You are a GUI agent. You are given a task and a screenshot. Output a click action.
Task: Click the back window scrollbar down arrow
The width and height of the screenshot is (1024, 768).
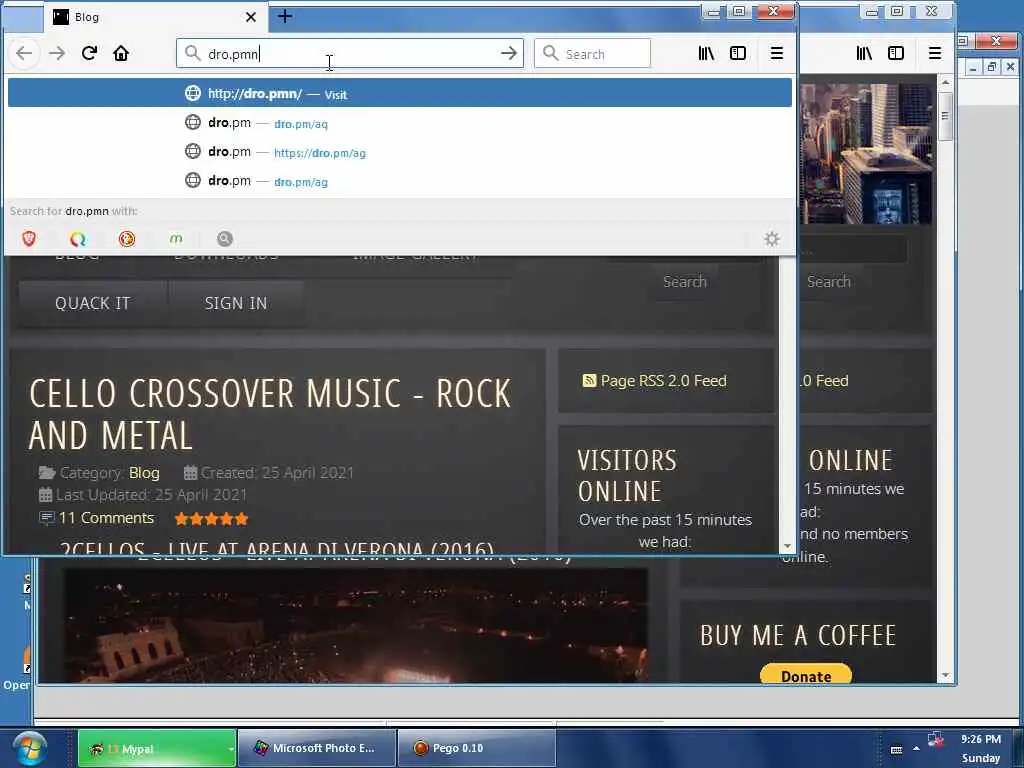coord(946,675)
